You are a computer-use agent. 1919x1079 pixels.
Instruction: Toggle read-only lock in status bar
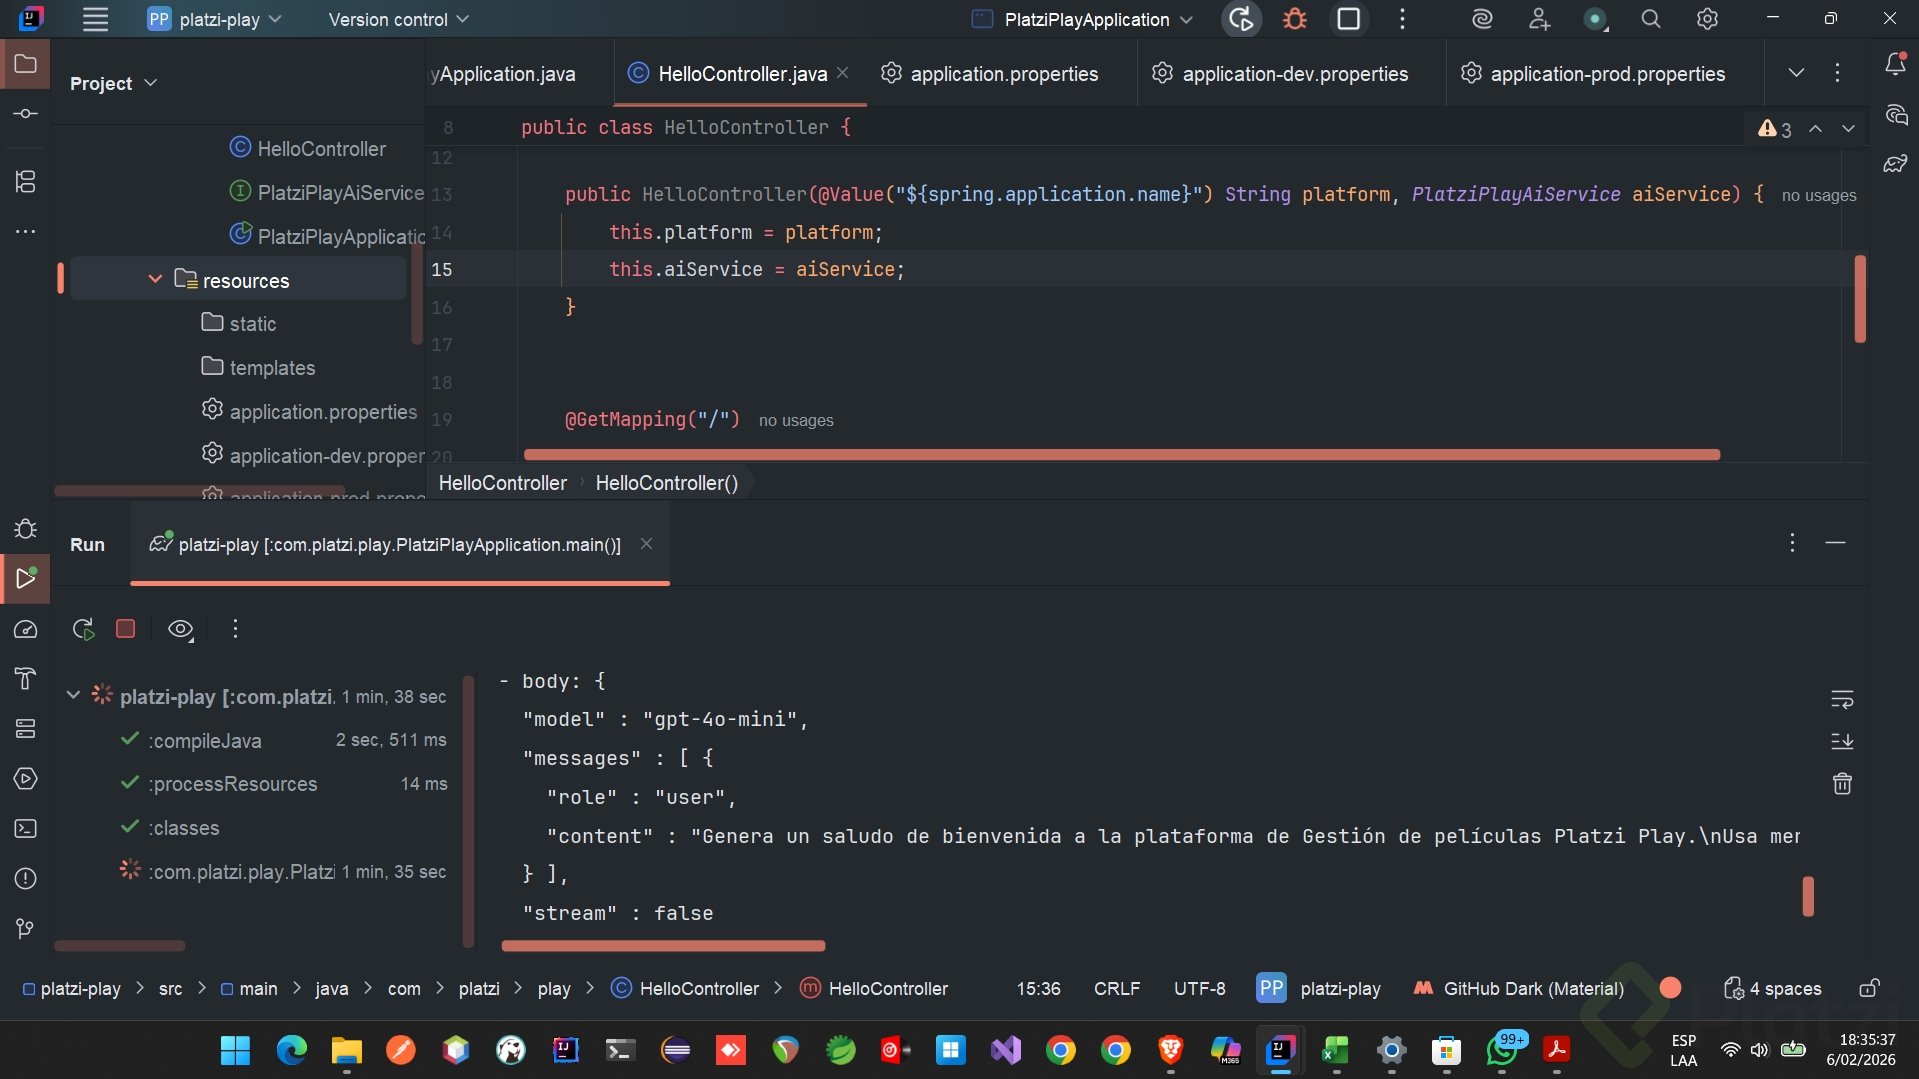[1868, 989]
